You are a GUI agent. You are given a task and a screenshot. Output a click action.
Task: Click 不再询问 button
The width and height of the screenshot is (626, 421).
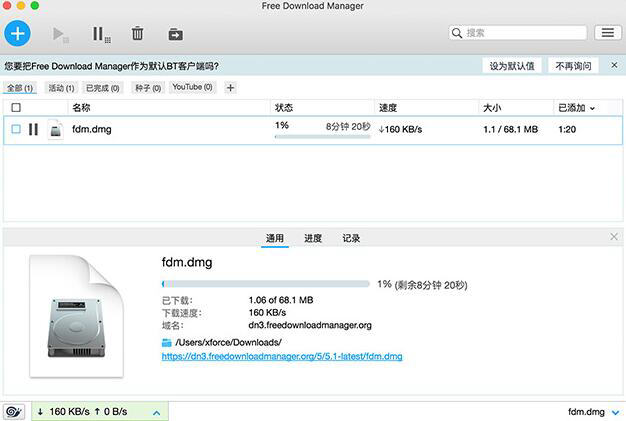pyautogui.click(x=573, y=66)
